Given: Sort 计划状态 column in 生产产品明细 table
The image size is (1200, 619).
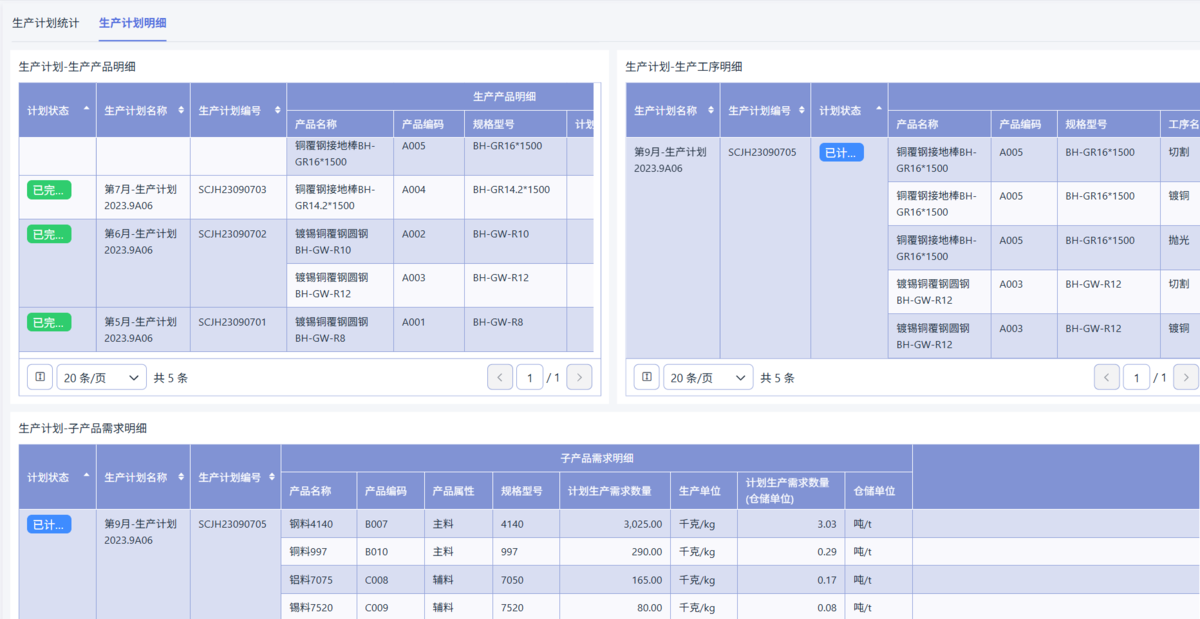Looking at the screenshot, I should (86, 110).
